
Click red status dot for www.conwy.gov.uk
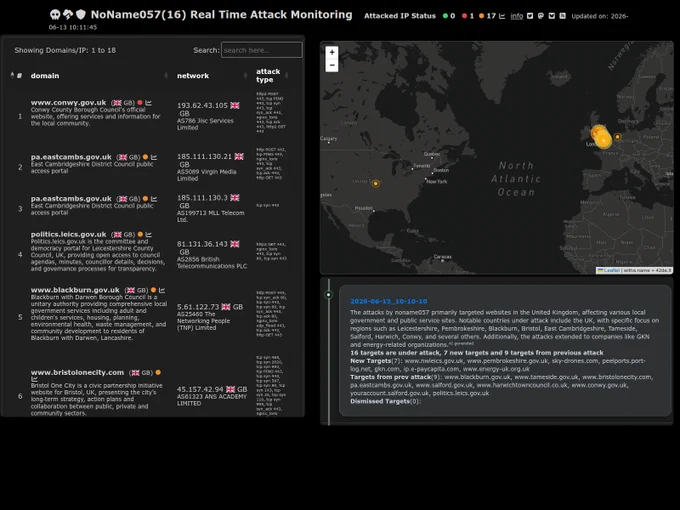click(x=140, y=103)
